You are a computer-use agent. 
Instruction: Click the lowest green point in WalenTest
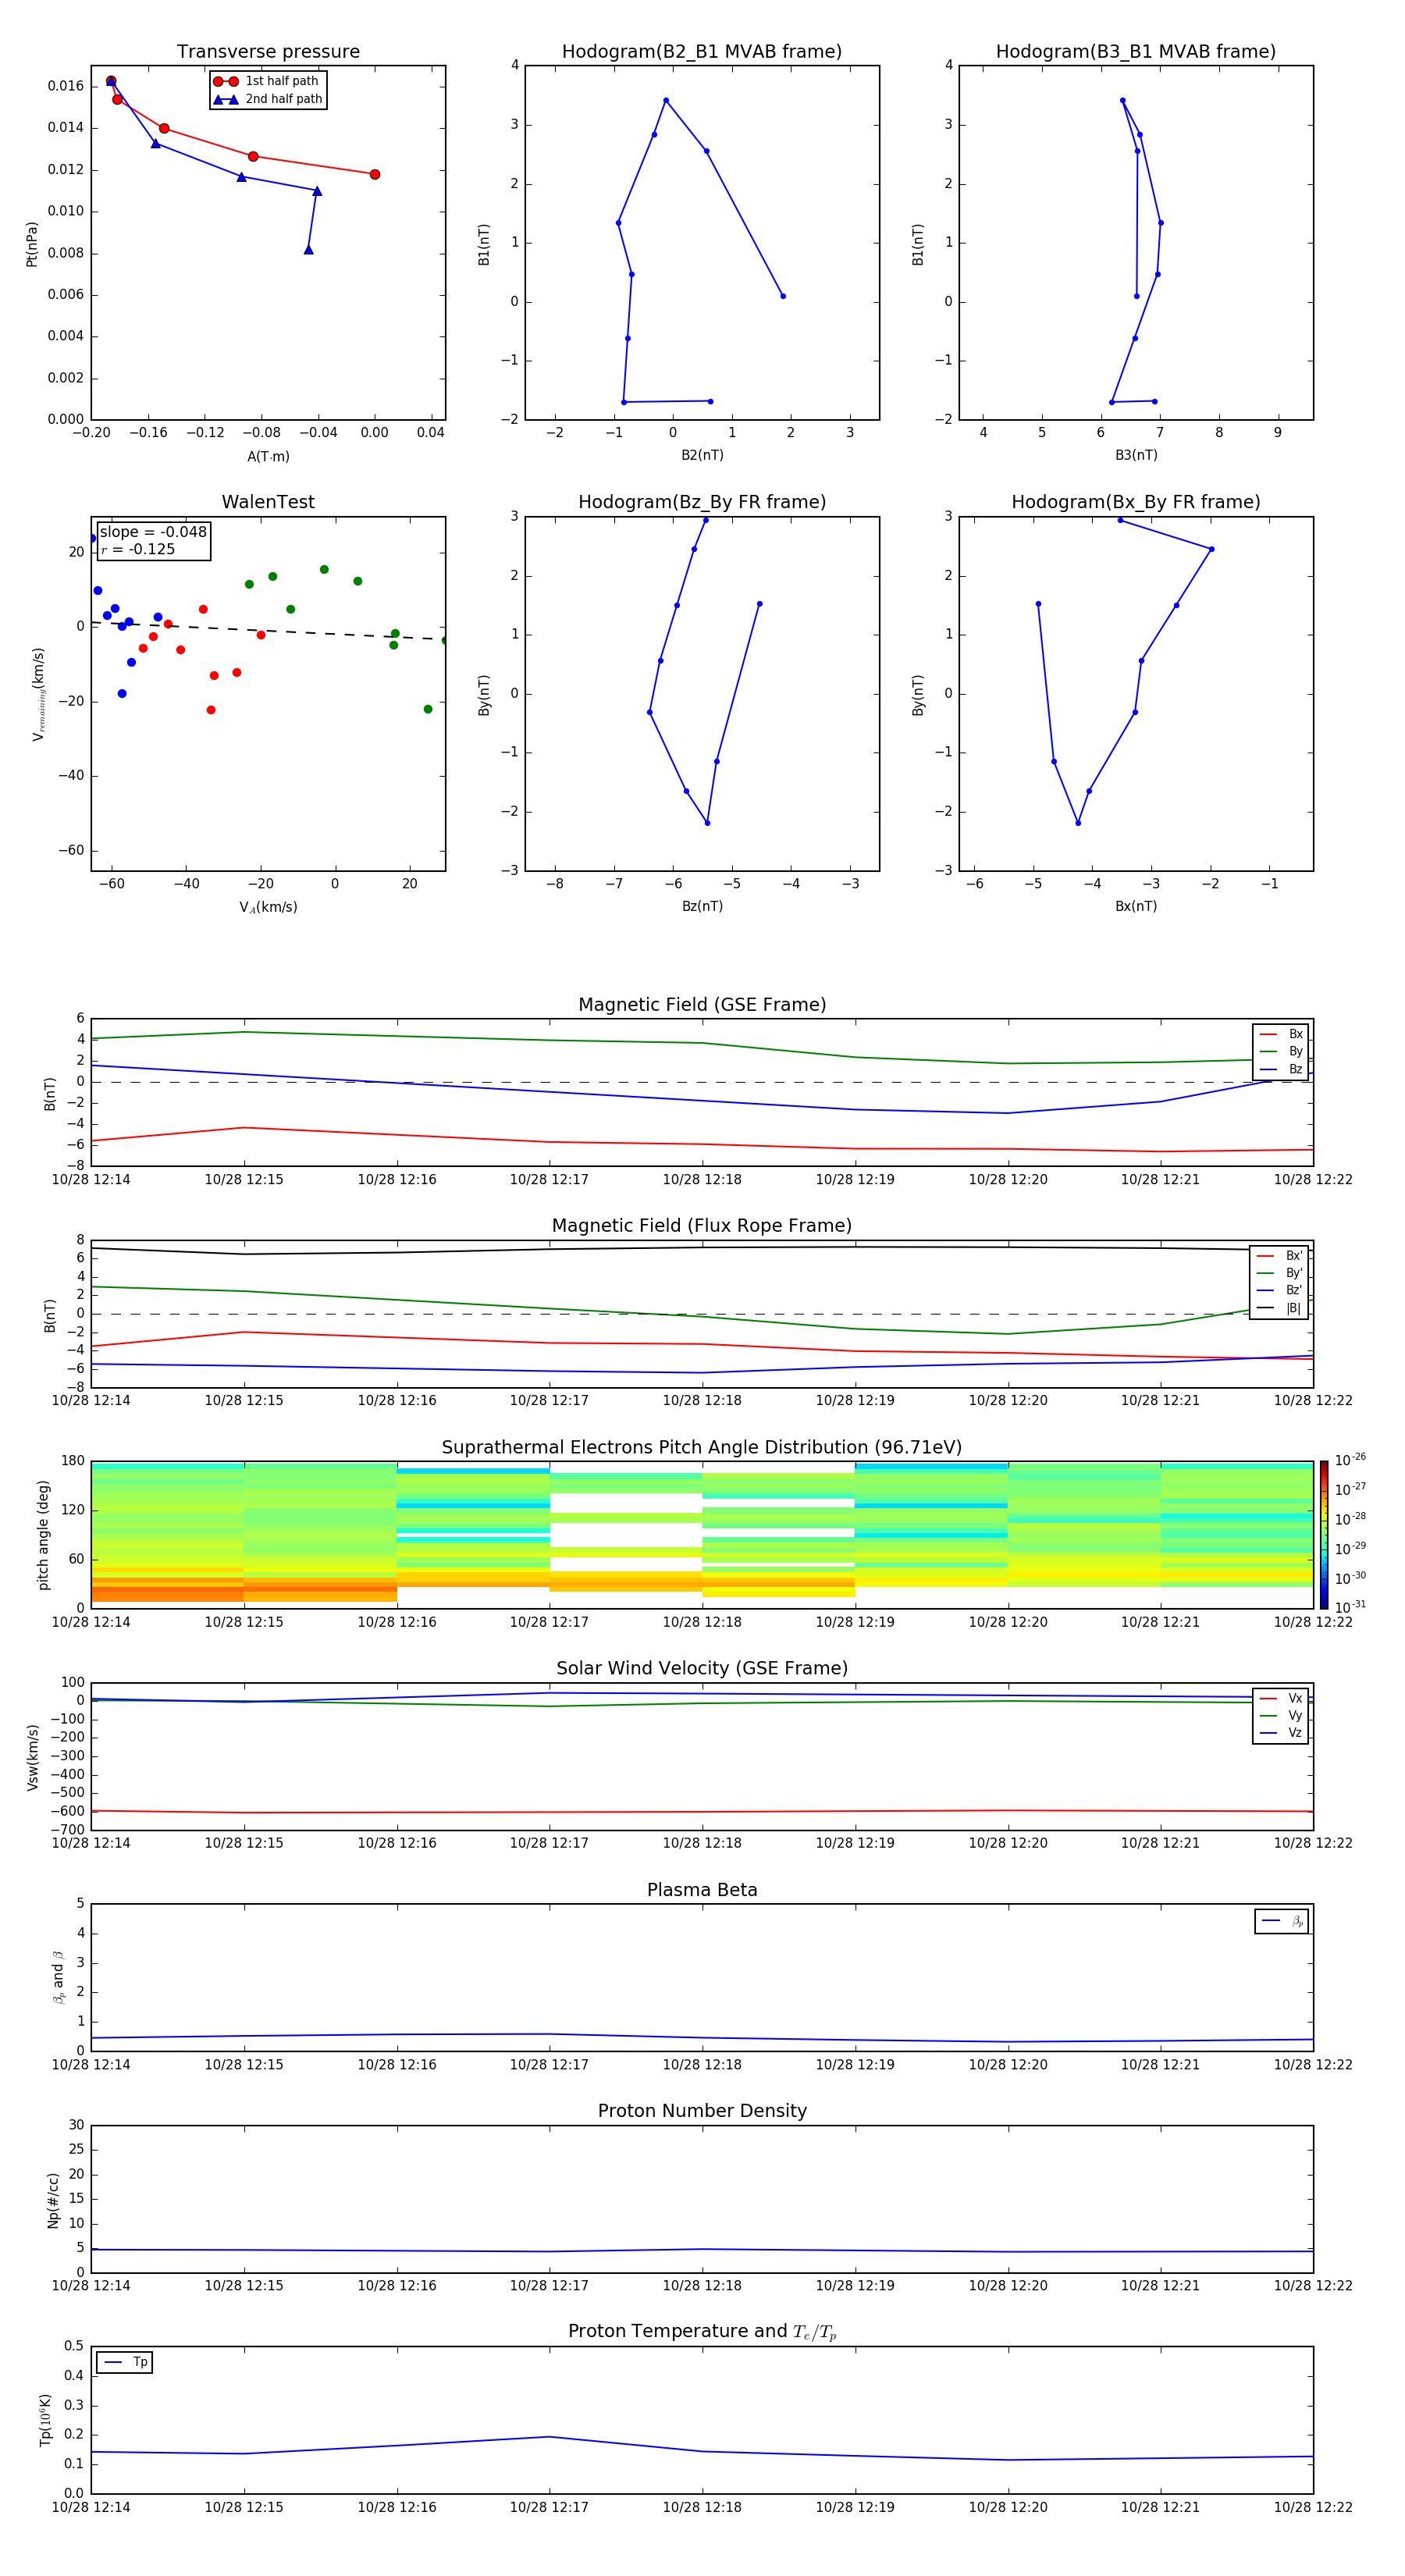[428, 710]
